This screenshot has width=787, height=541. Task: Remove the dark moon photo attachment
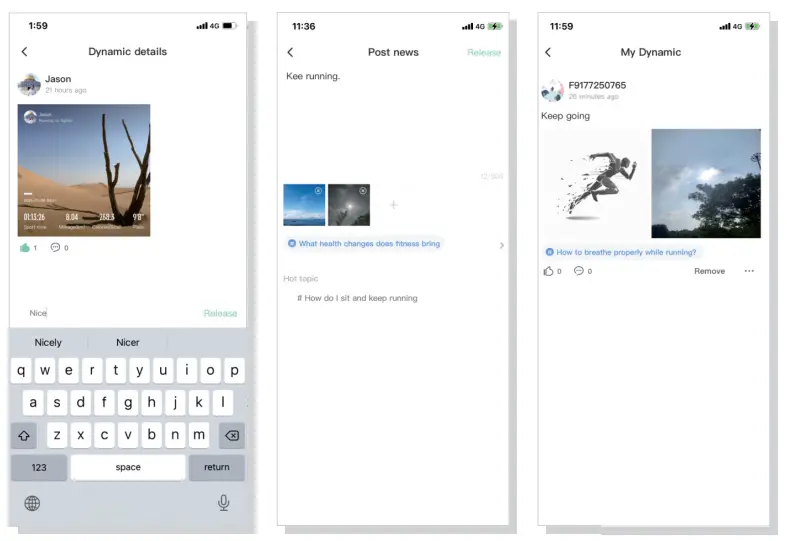tap(363, 191)
